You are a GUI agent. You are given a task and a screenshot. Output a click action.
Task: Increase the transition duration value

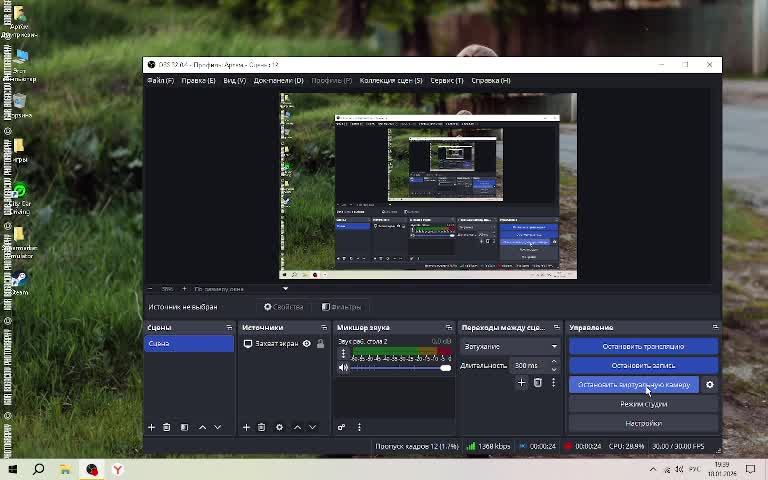pos(554,362)
